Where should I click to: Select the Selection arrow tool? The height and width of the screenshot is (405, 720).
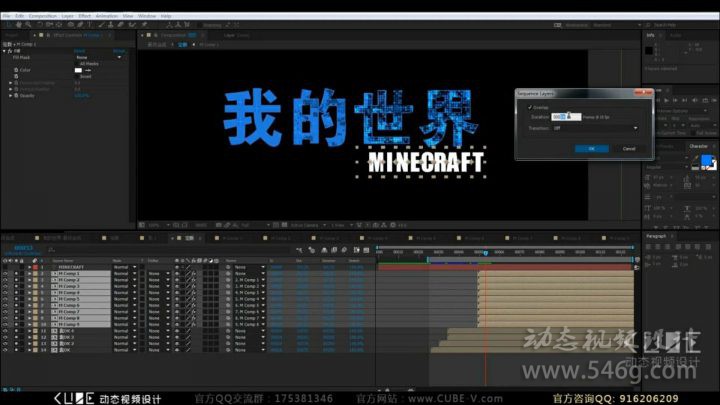[9, 24]
